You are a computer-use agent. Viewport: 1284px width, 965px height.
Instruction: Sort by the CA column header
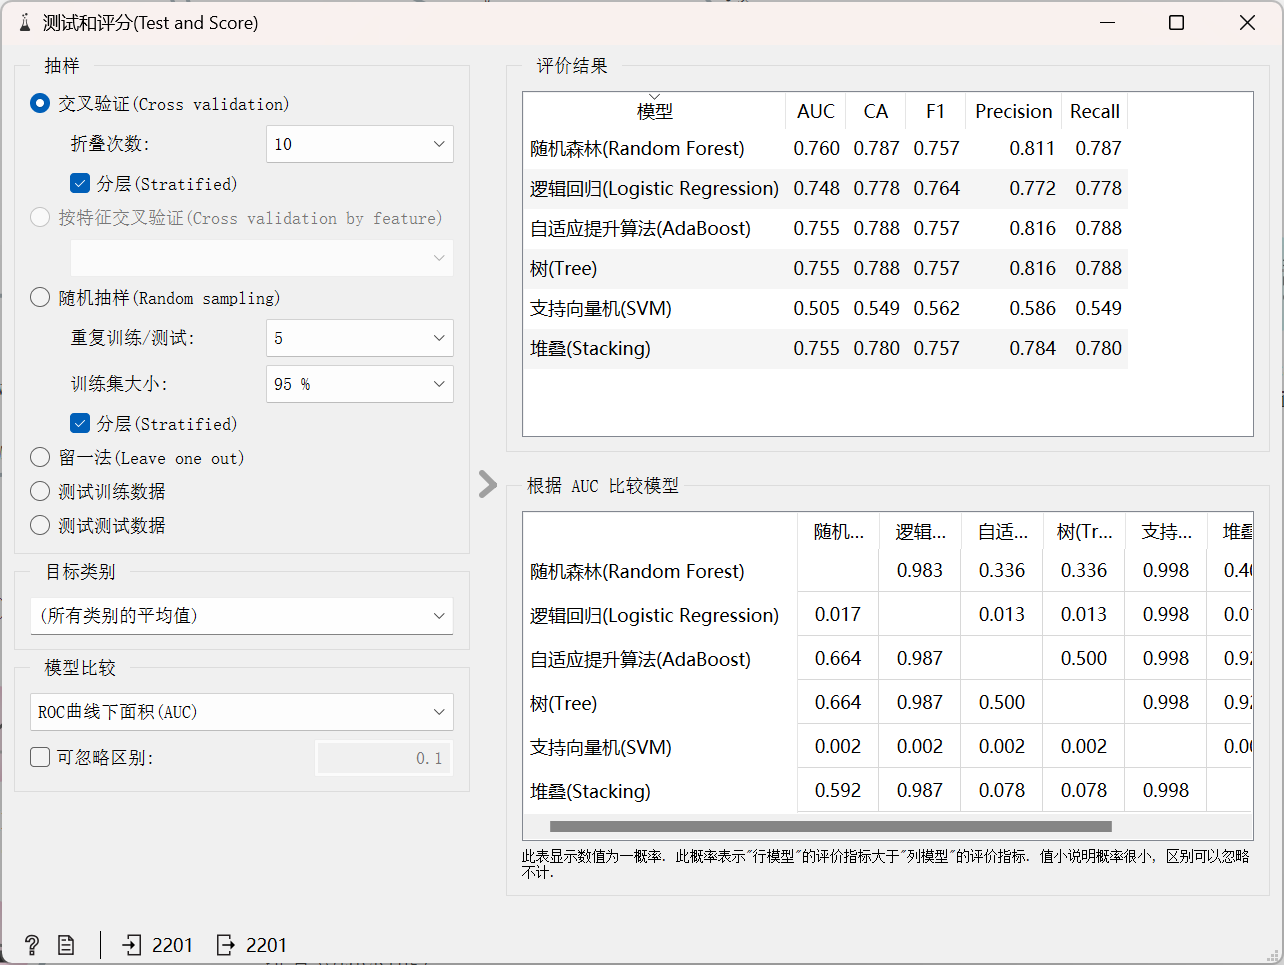tap(876, 111)
